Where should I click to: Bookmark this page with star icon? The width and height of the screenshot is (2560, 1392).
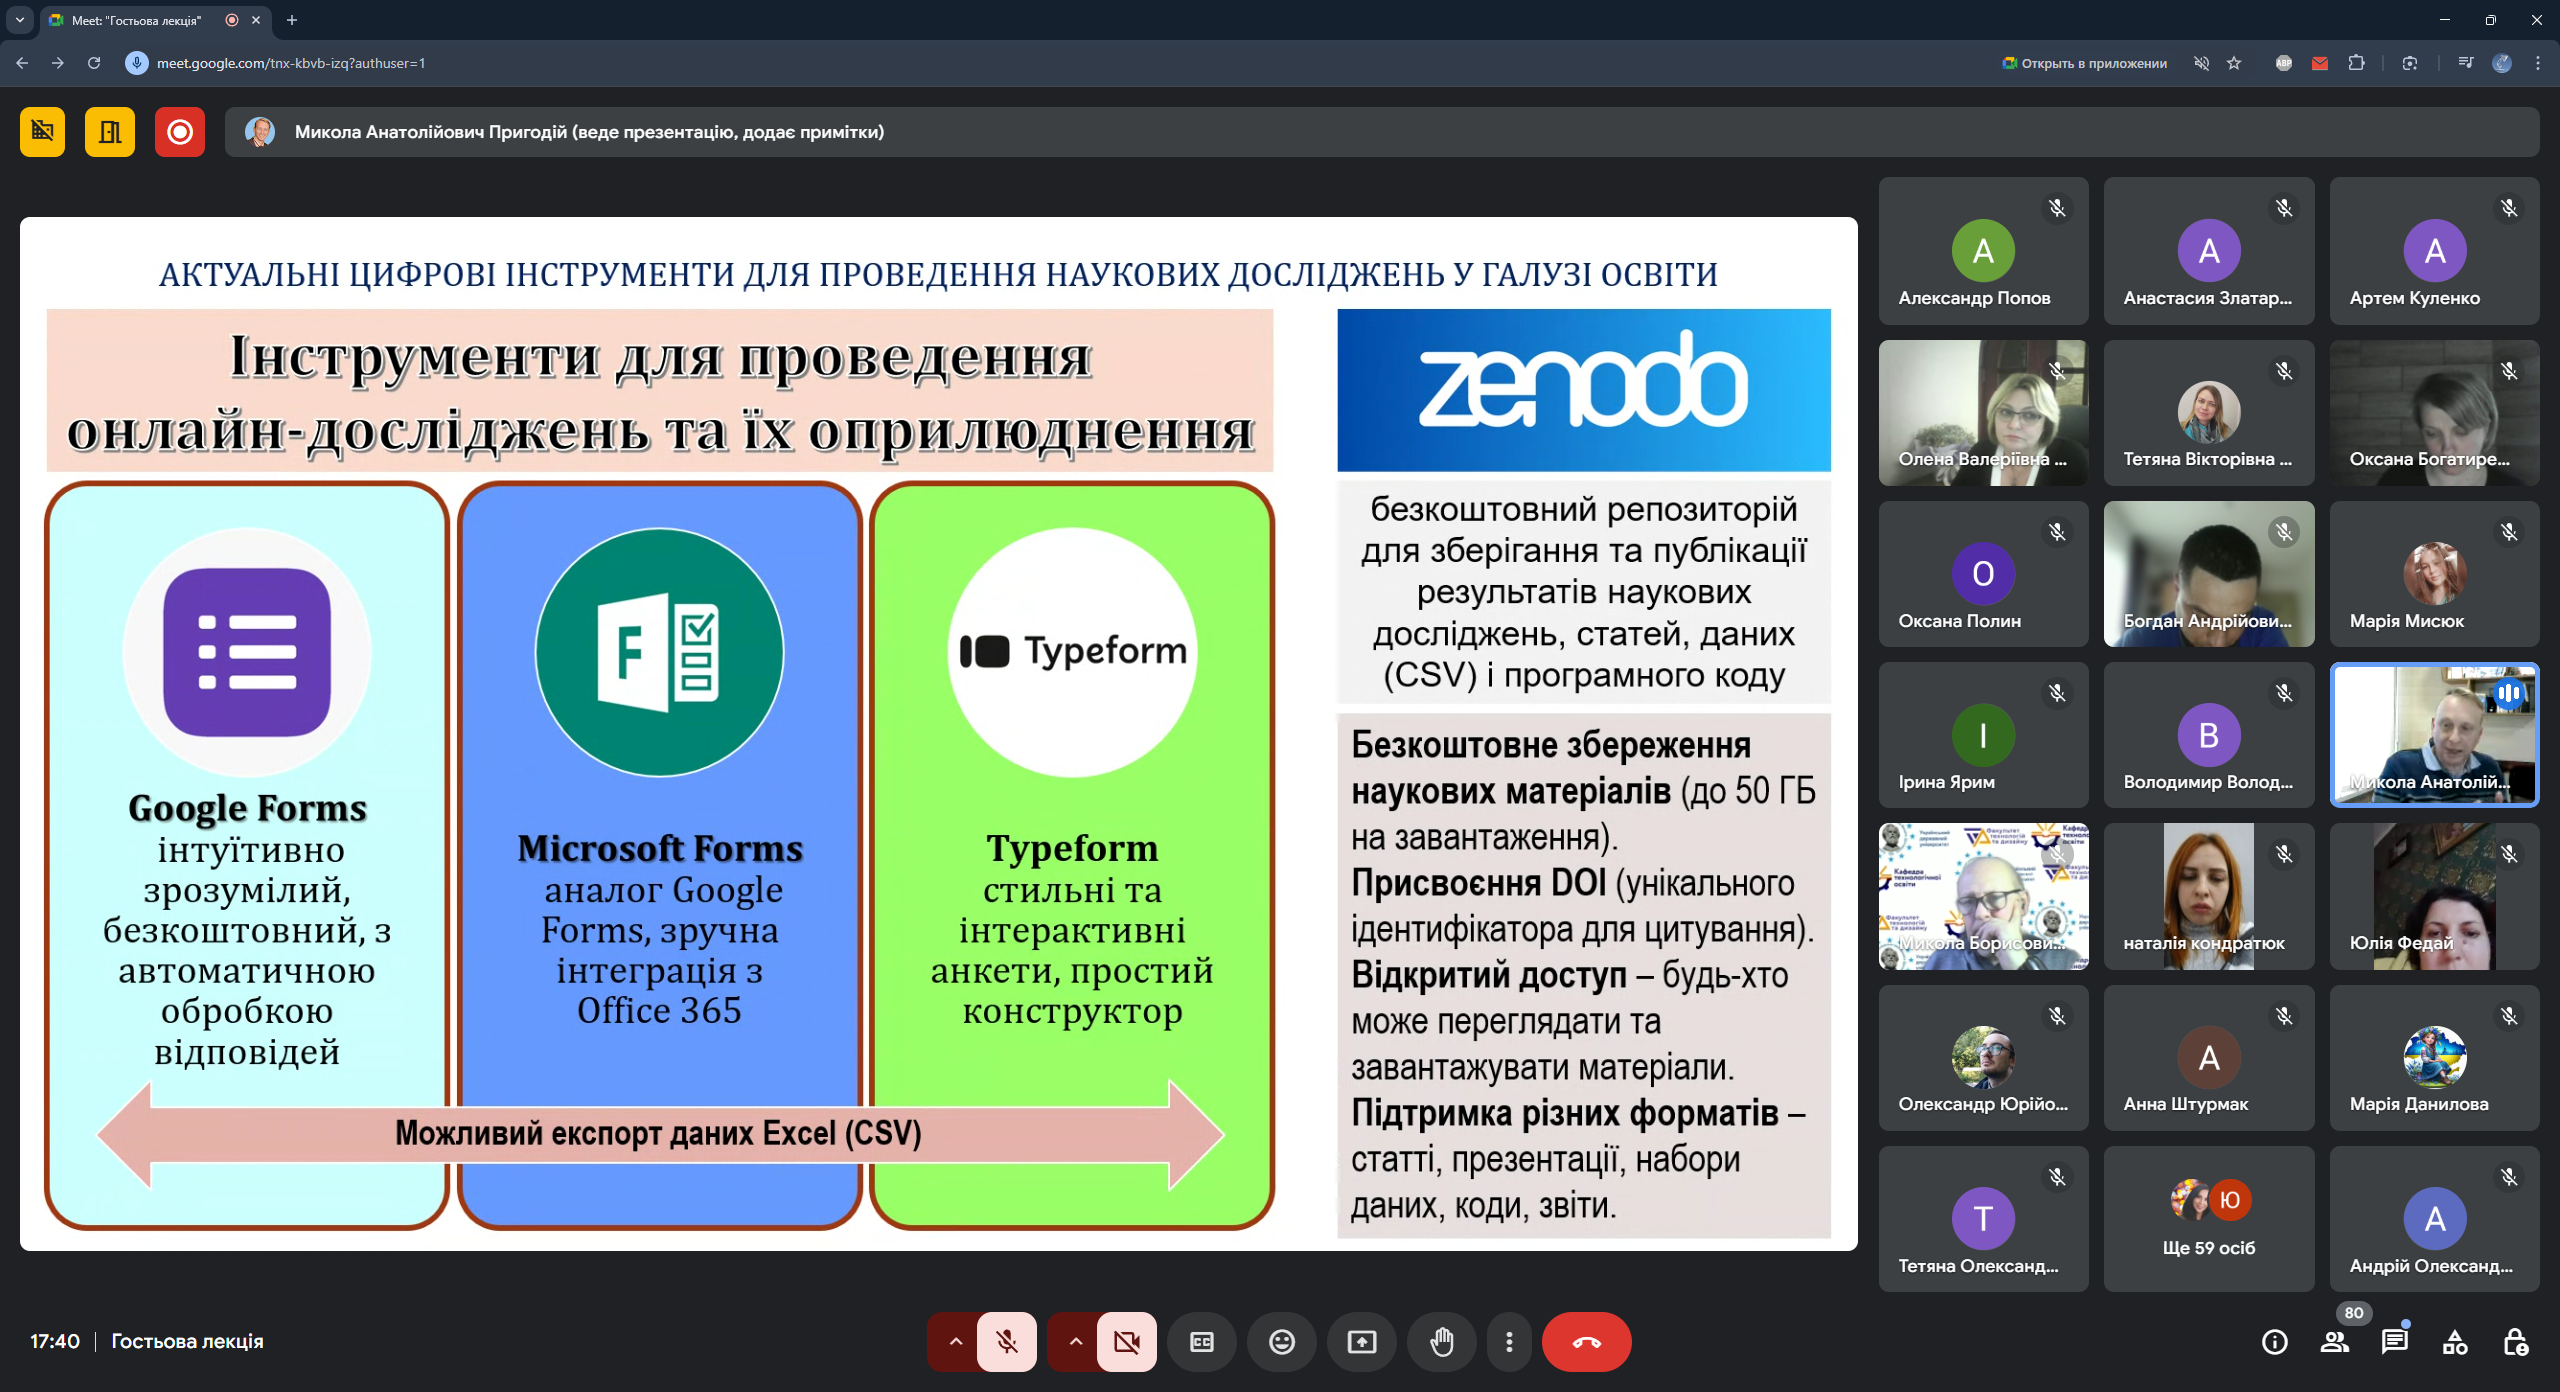tap(2234, 63)
